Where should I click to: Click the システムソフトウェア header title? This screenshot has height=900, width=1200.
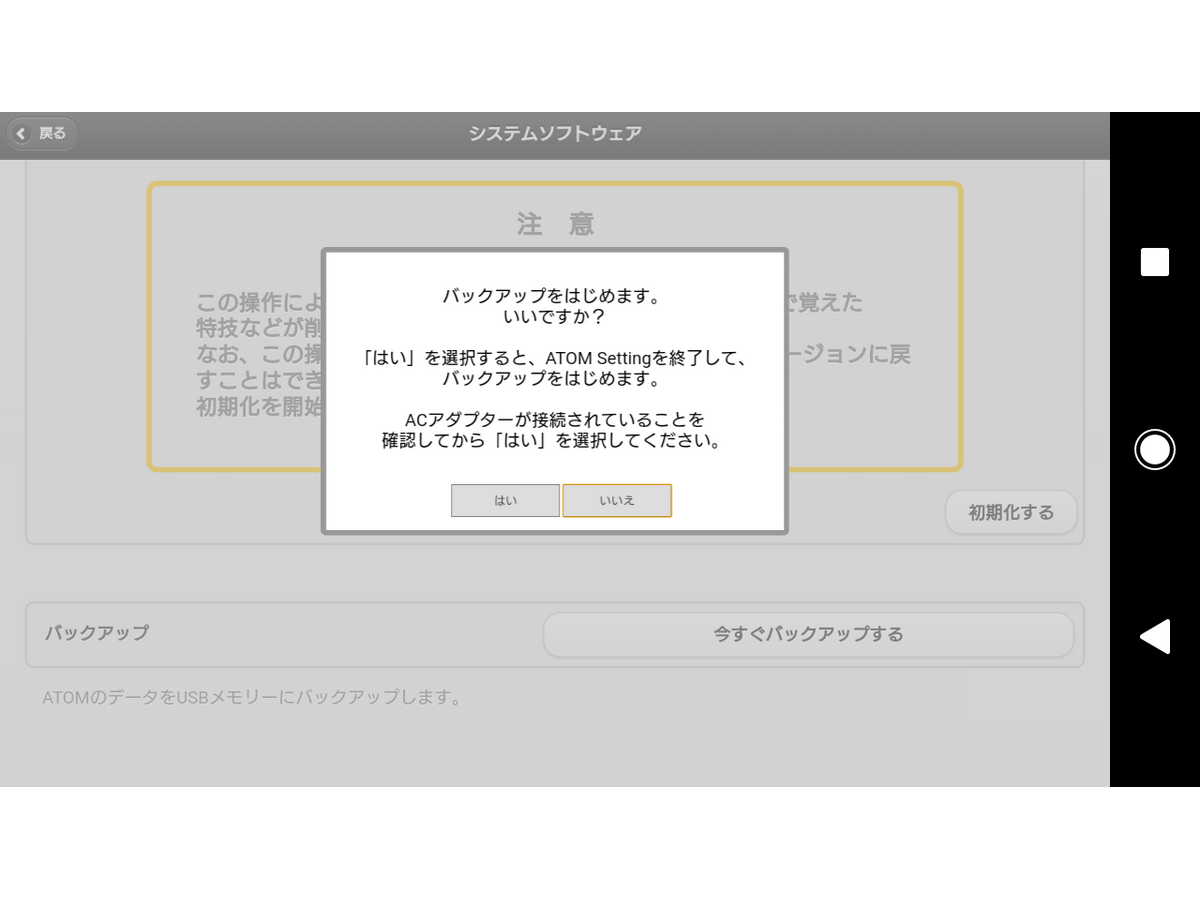[555, 134]
